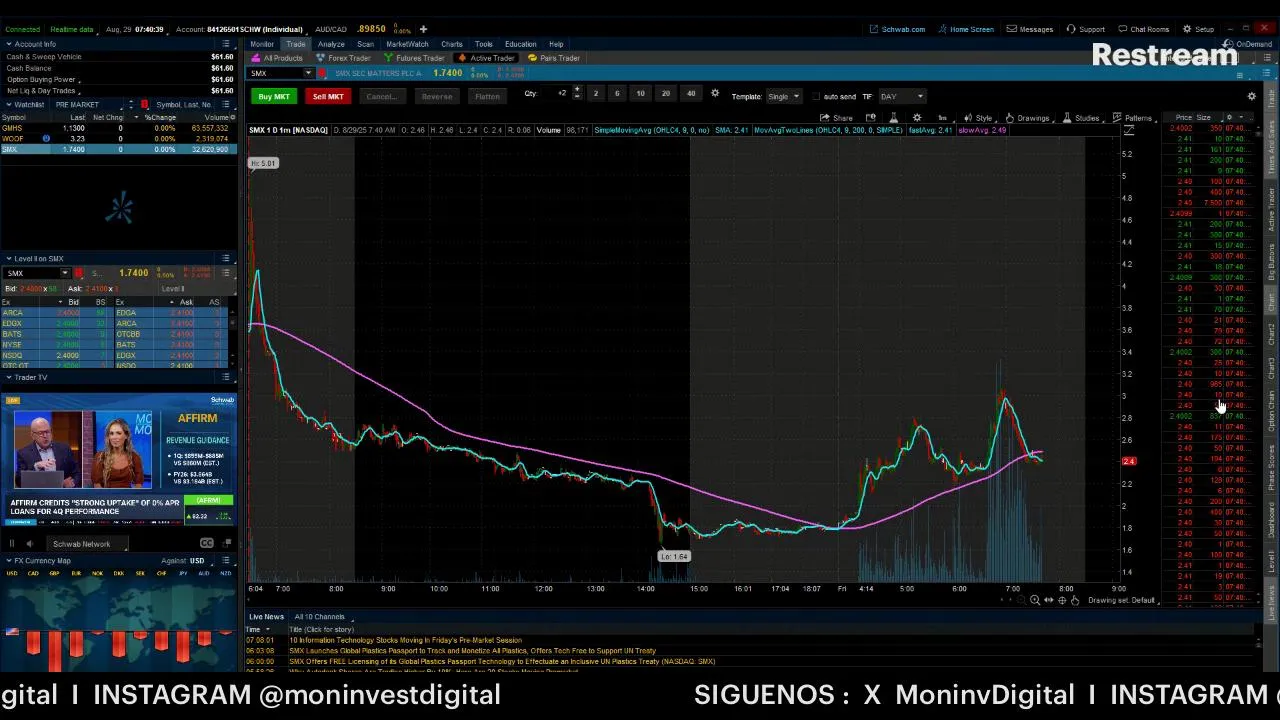Viewport: 1280px width, 720px height.
Task: Add a quote with the plus icon
Action: coord(423,29)
